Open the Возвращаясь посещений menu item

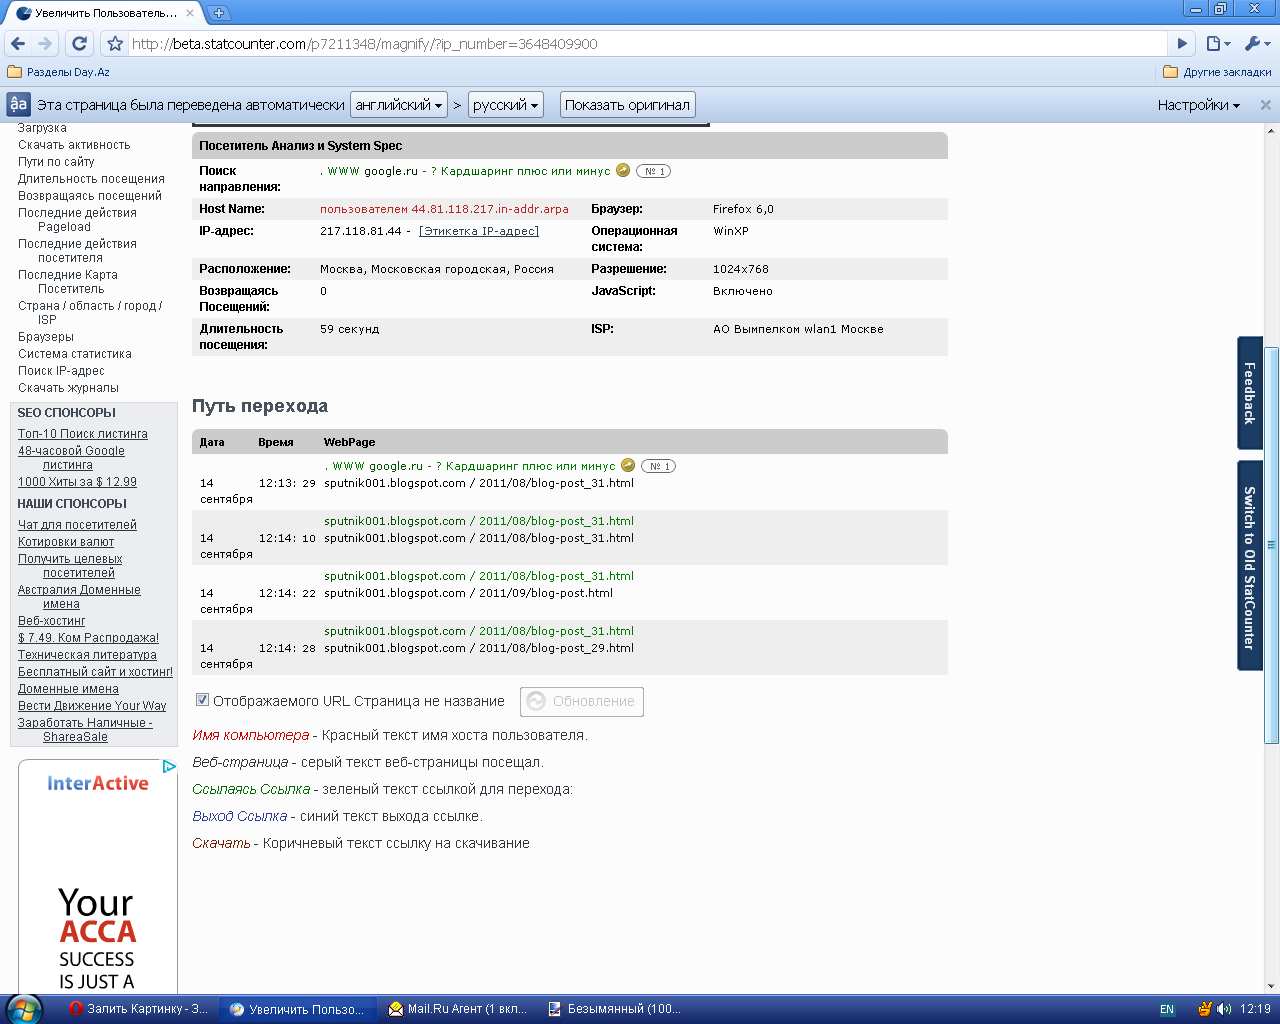tap(90, 196)
